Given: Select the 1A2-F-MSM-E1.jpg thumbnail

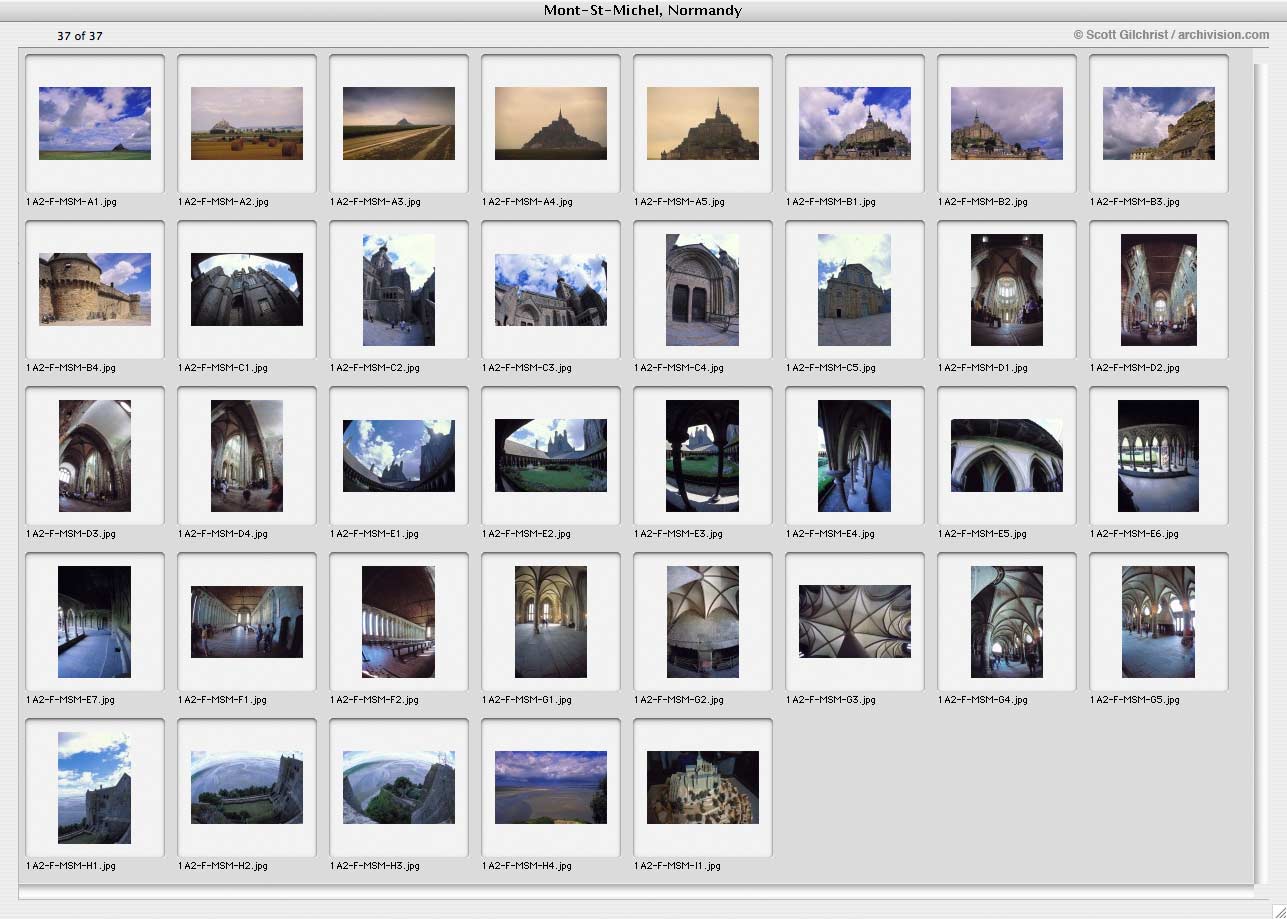Looking at the screenshot, I should 399,455.
